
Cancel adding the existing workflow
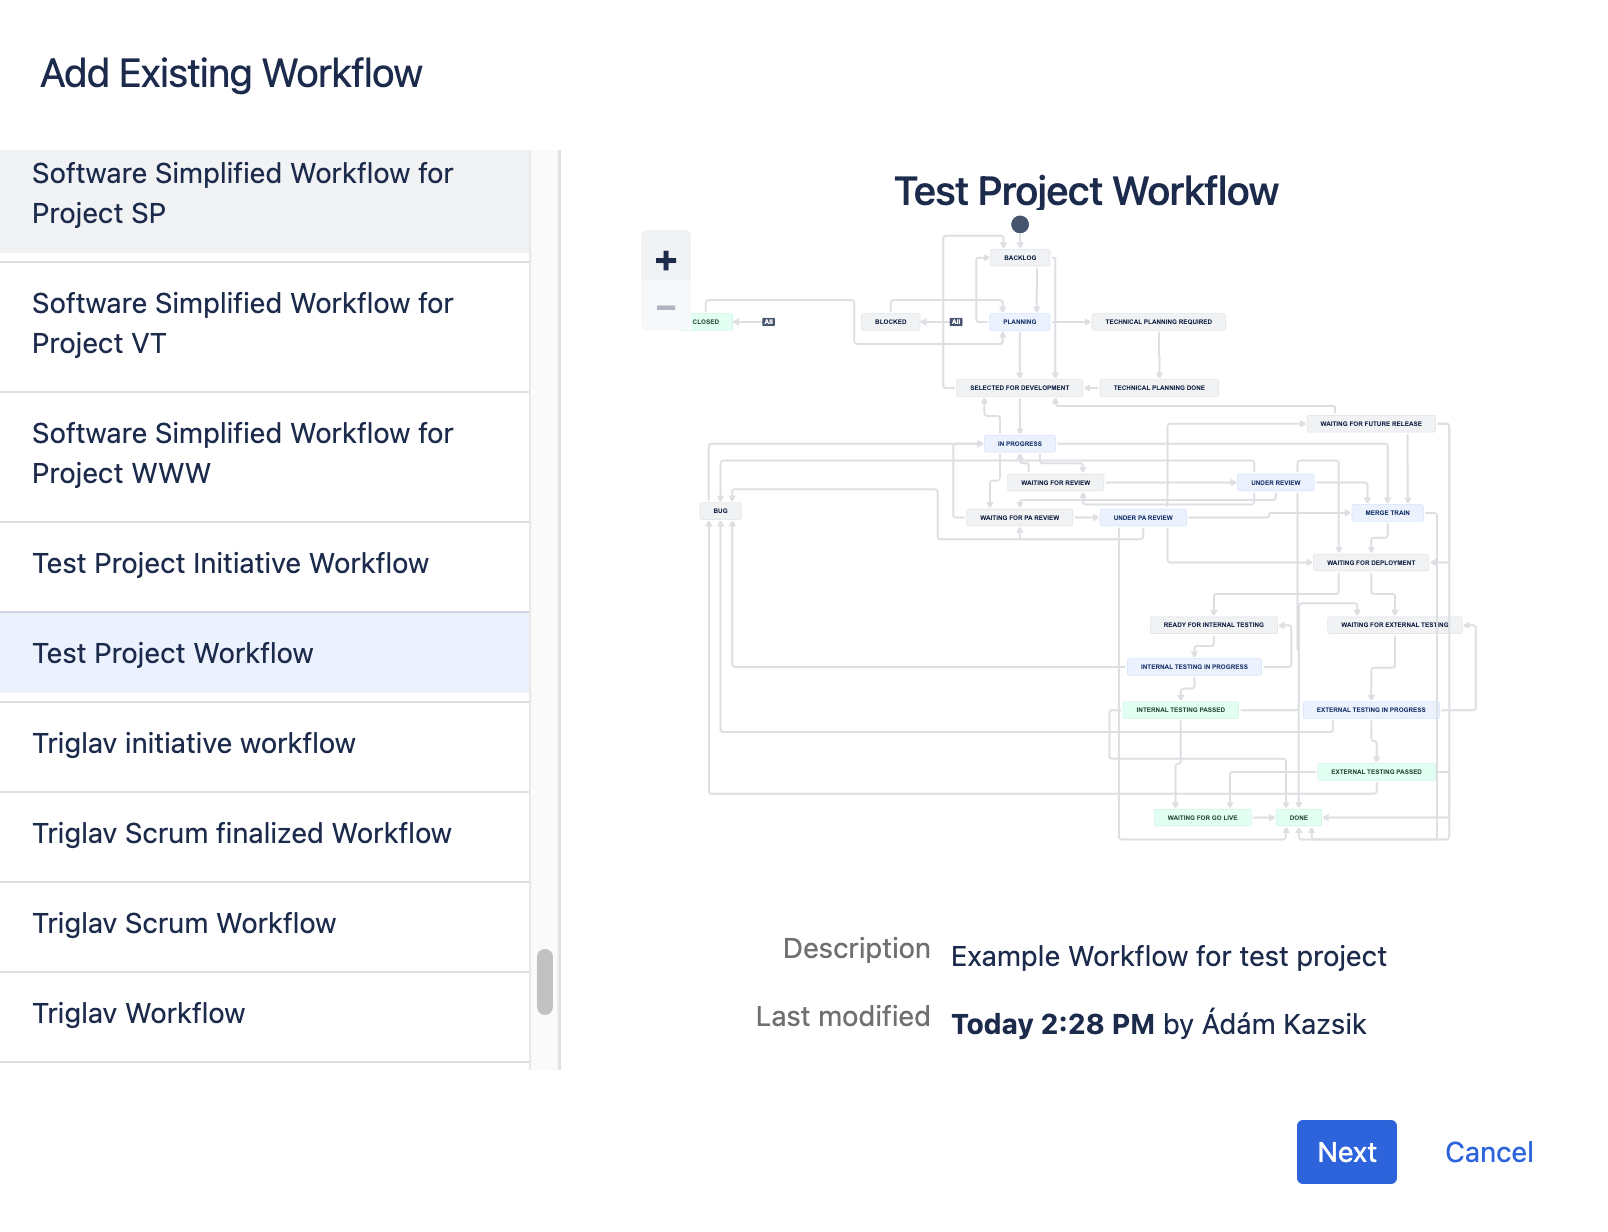[1489, 1152]
